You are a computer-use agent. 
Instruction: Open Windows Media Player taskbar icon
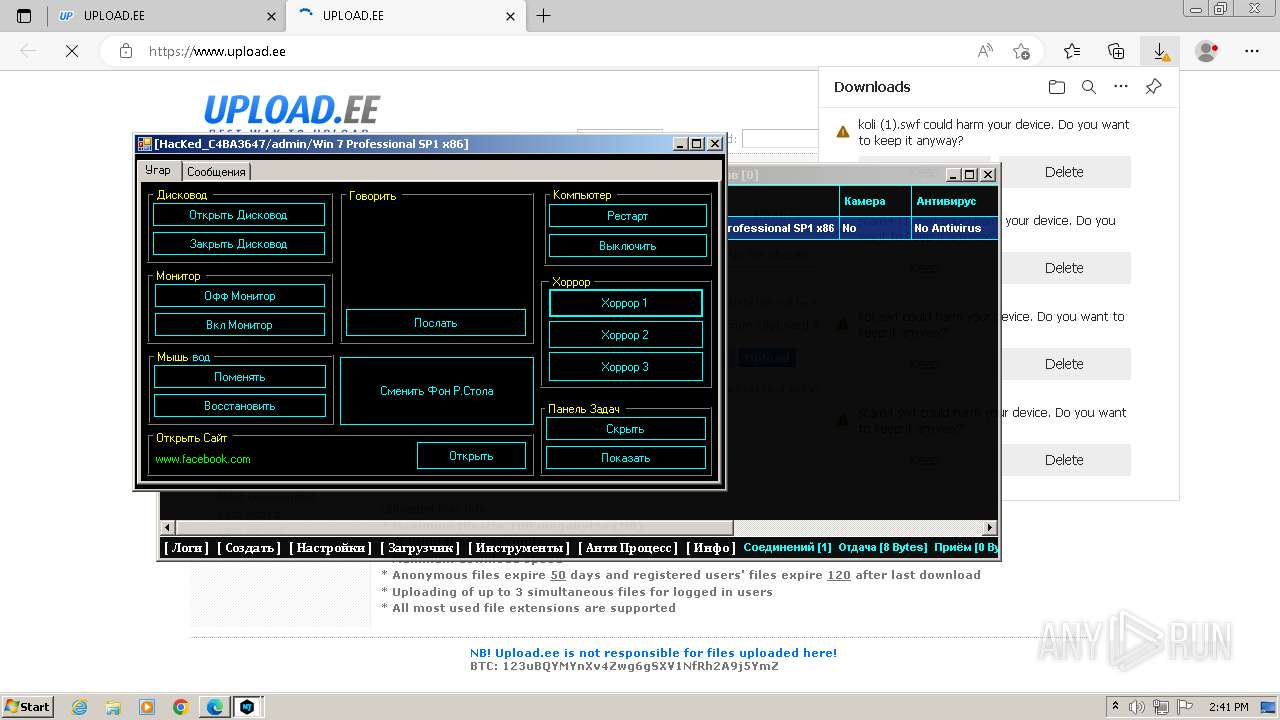[x=147, y=707]
